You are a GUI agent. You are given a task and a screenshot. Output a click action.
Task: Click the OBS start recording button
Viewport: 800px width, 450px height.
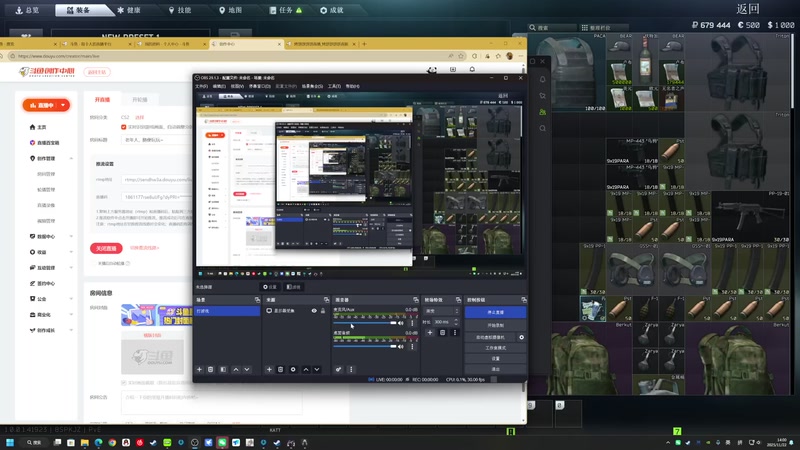(495, 326)
